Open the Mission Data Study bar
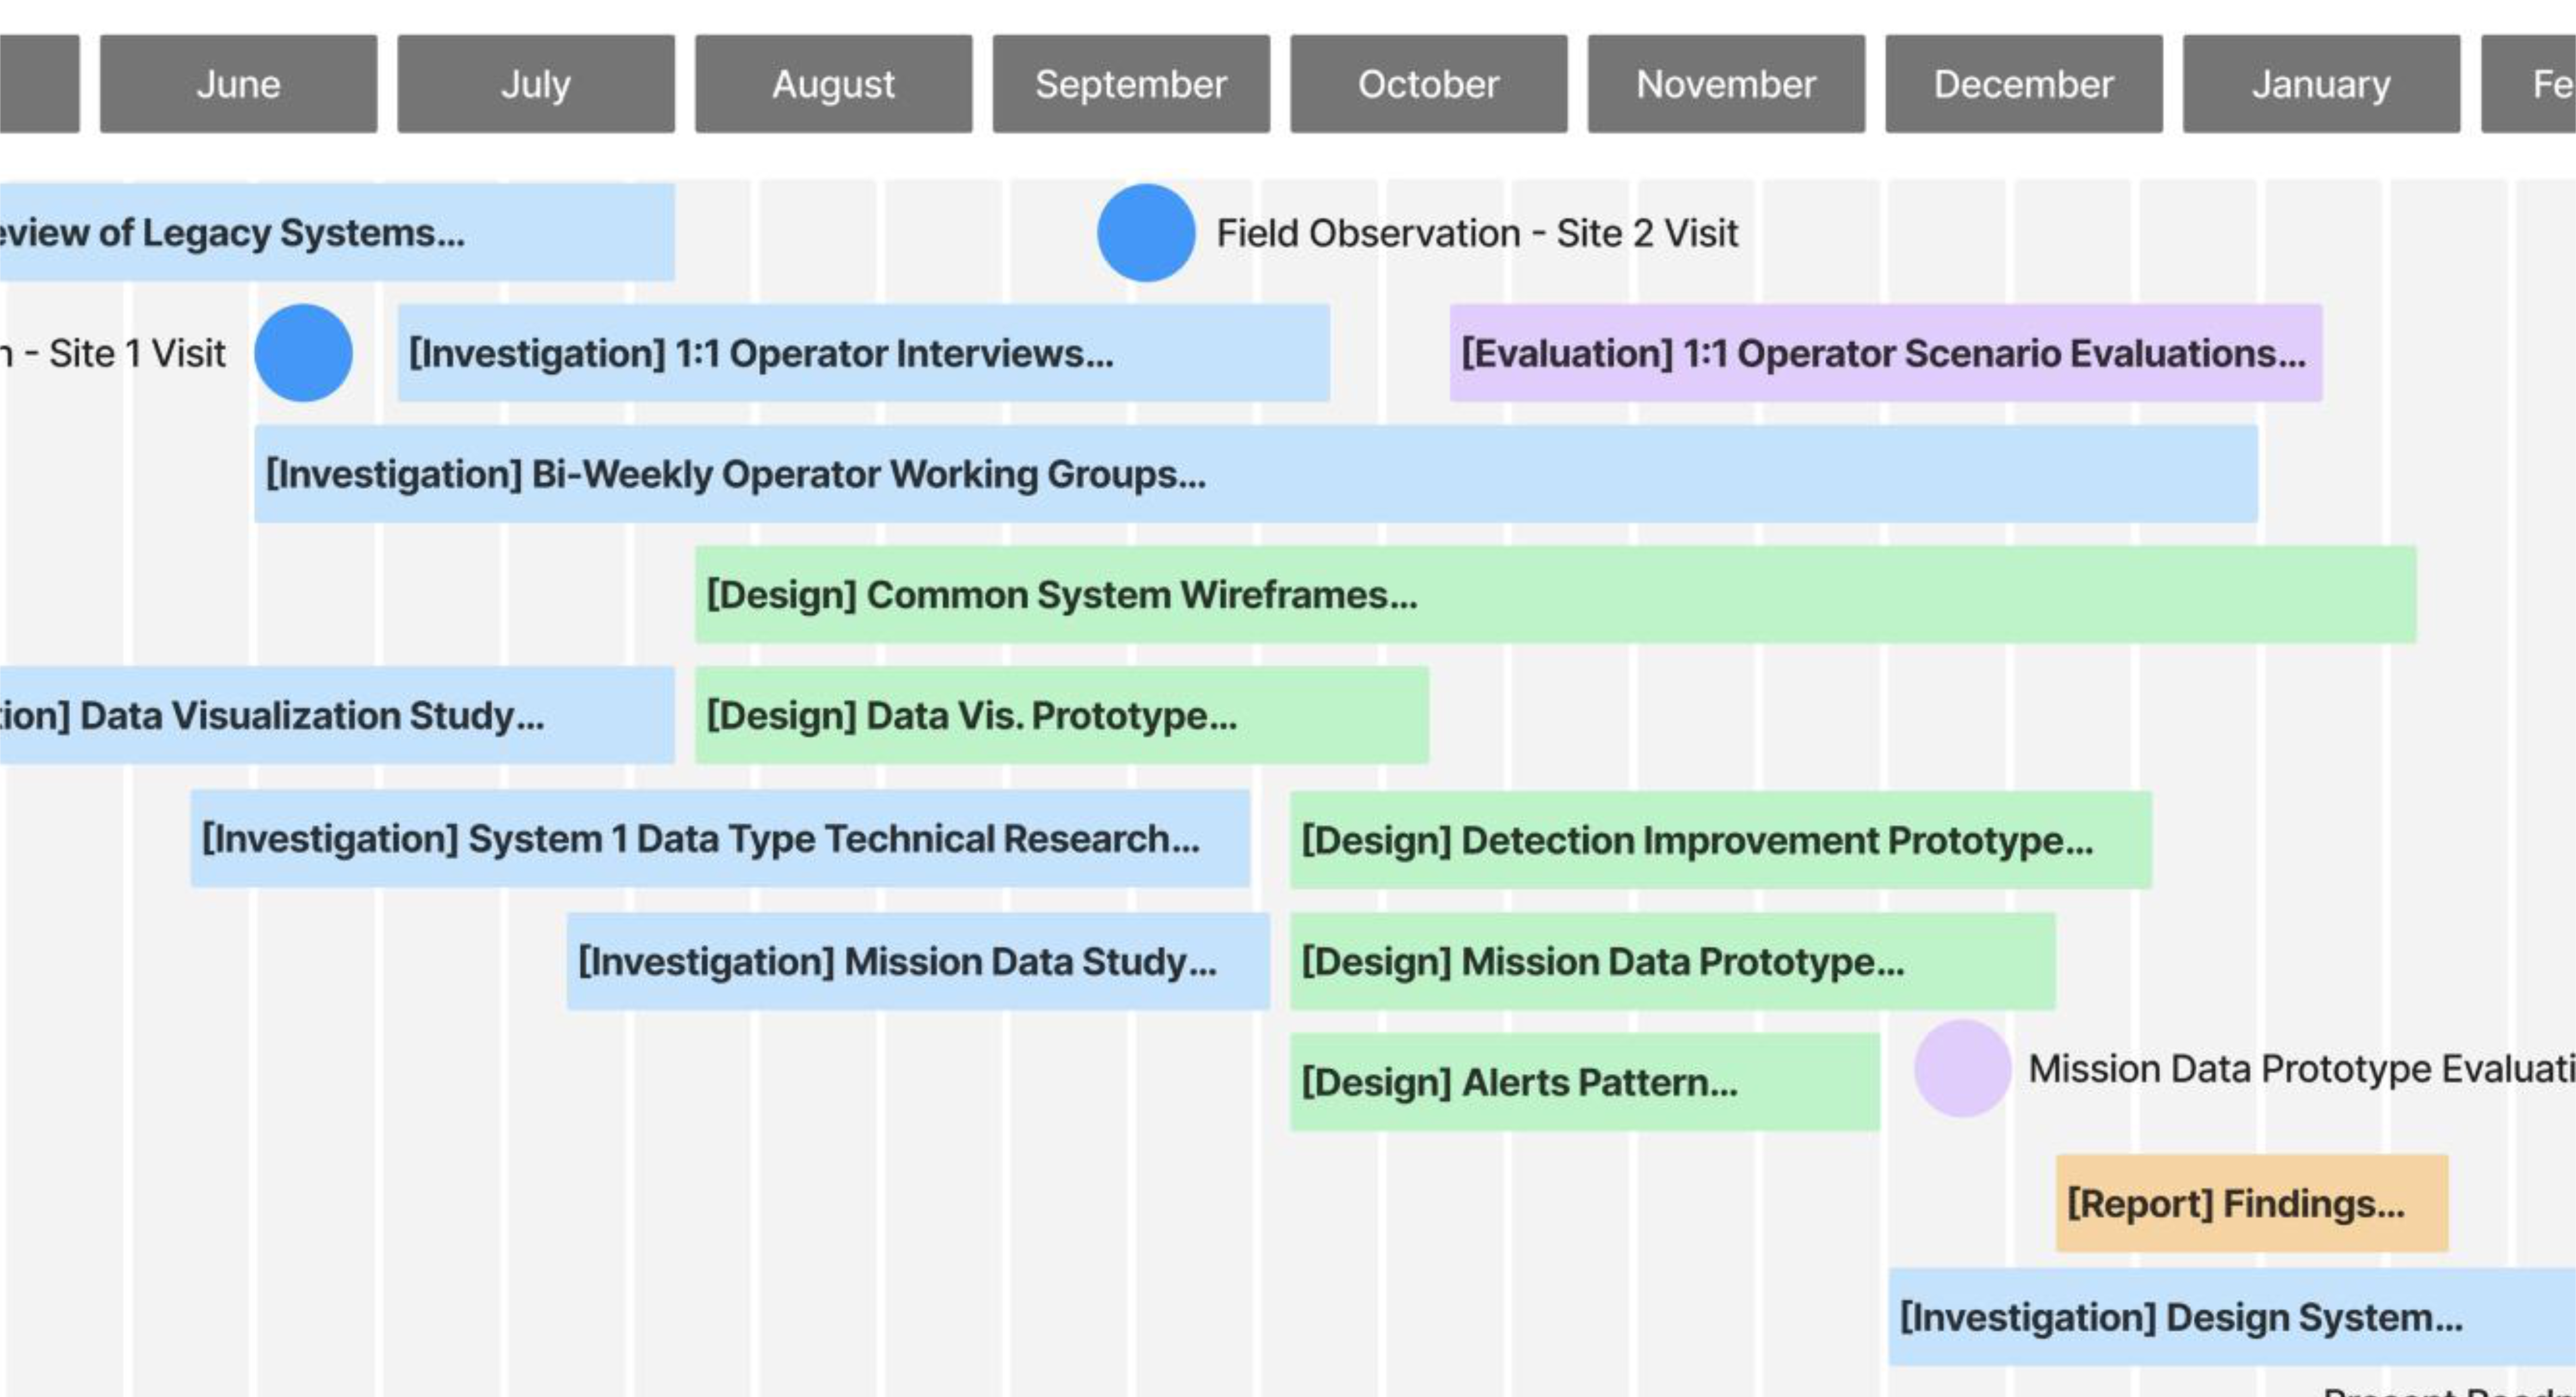Viewport: 2576px width, 1397px height. pos(917,961)
